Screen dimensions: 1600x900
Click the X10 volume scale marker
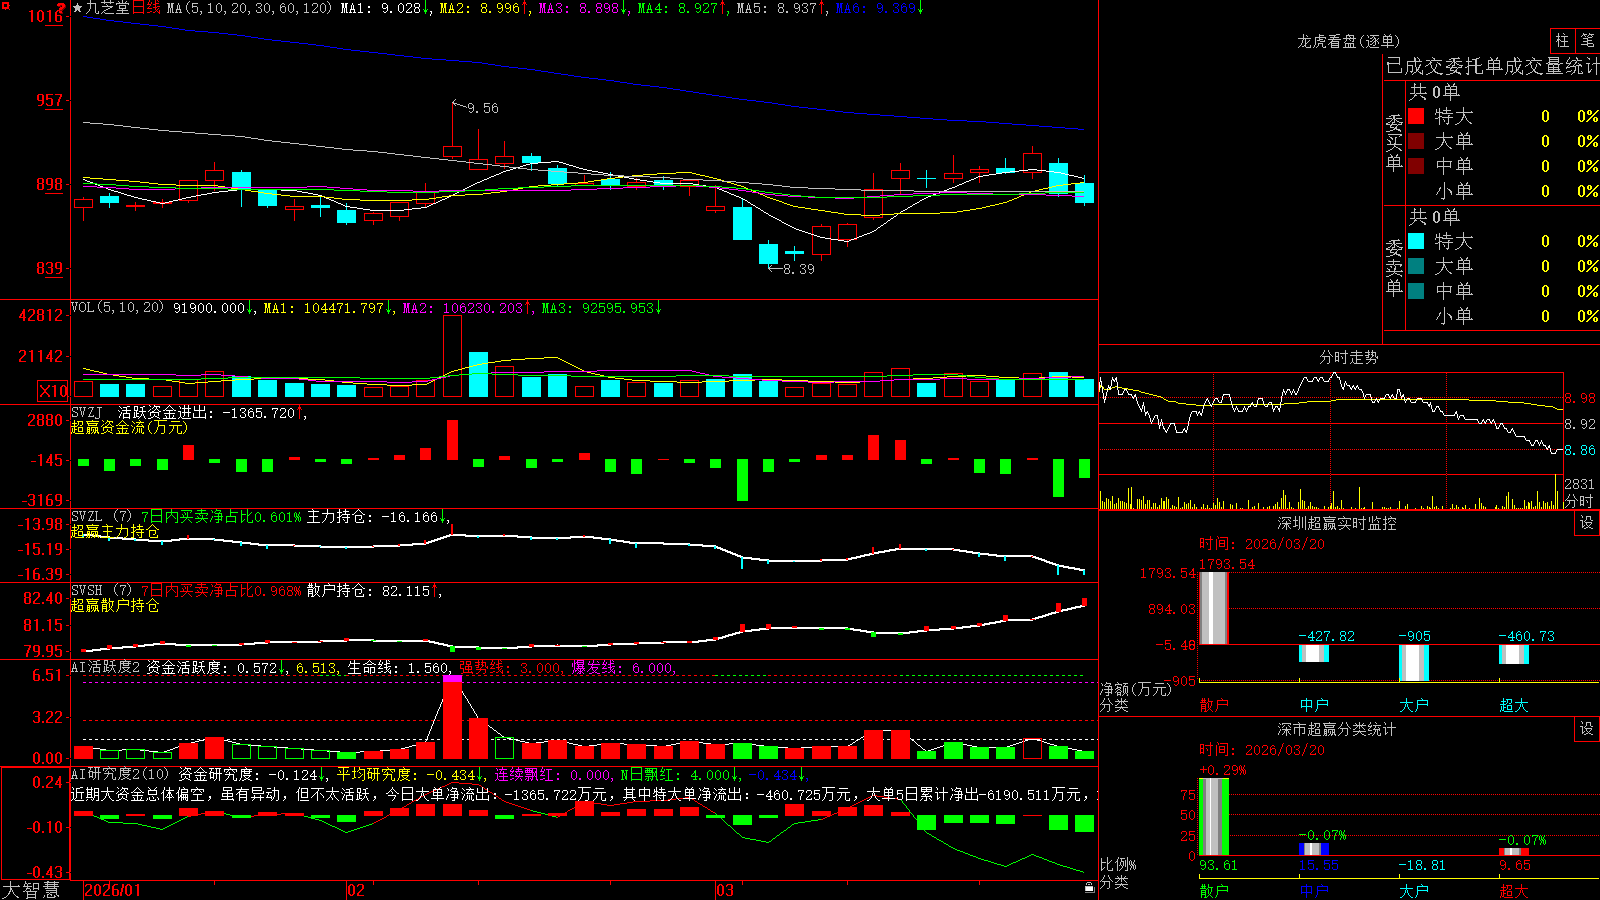click(x=53, y=391)
